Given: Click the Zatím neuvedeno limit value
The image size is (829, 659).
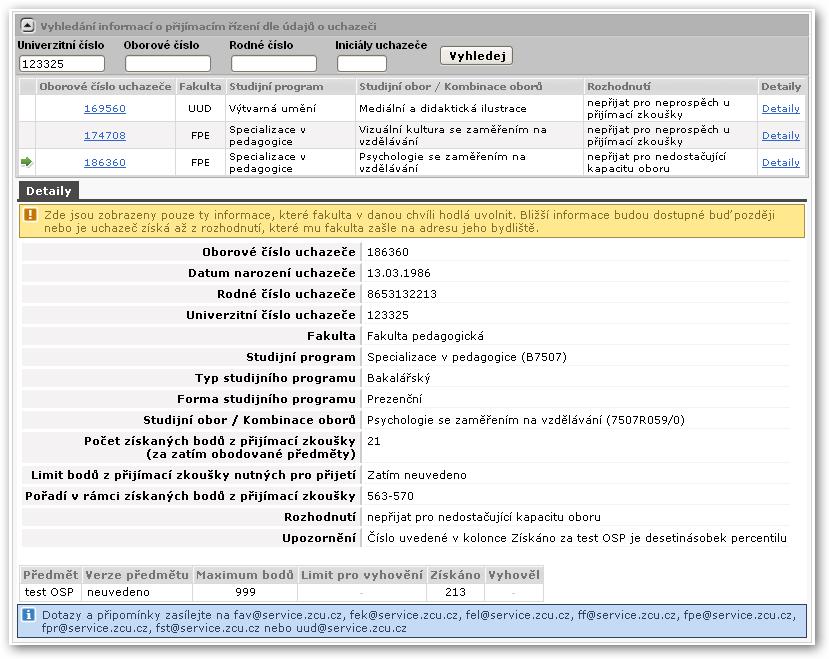Looking at the screenshot, I should tap(417, 475).
